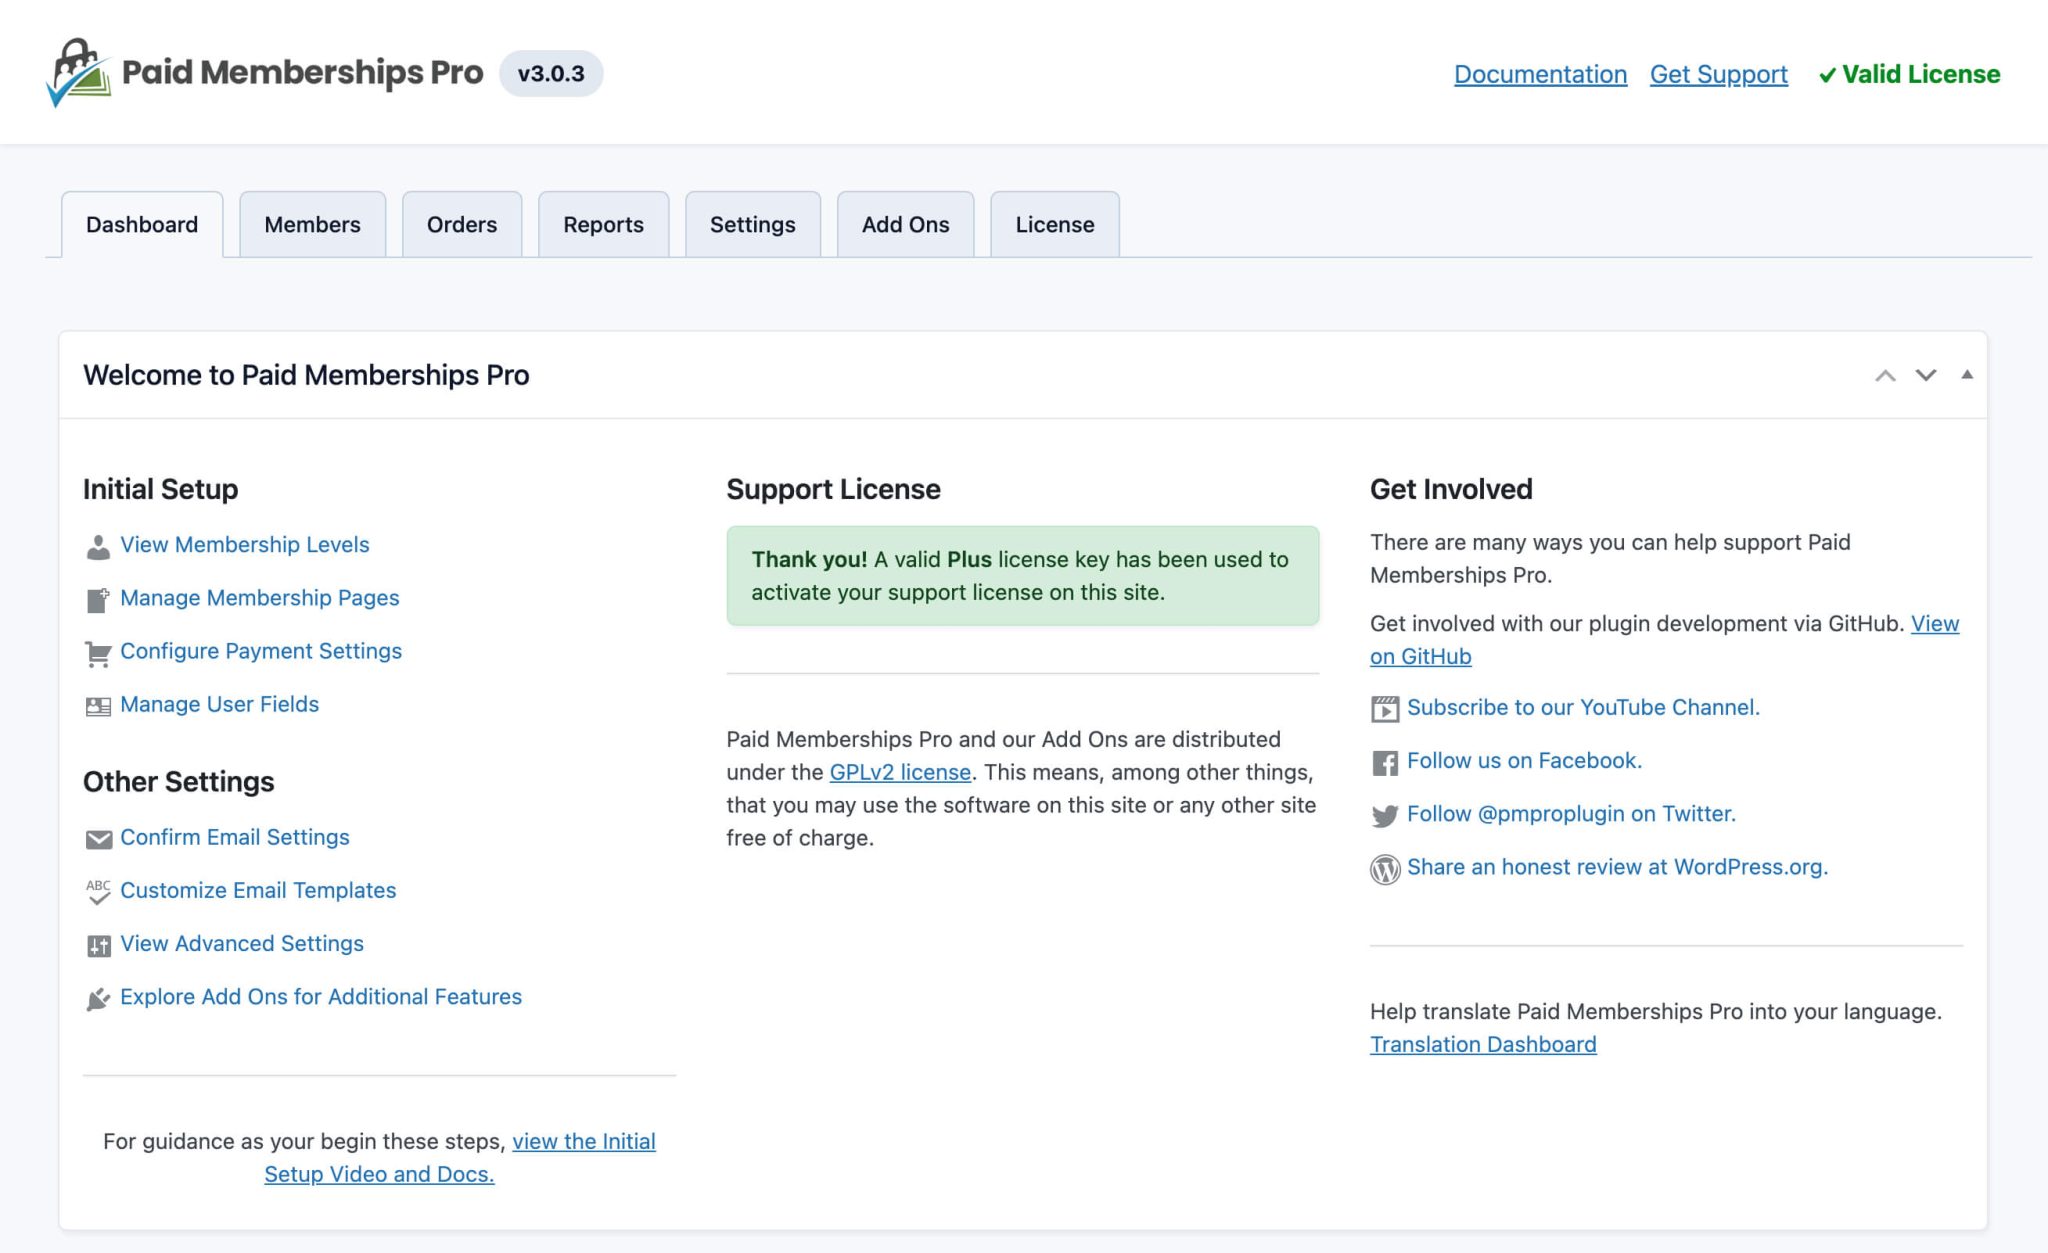Click the page icon beside Manage Membership Pages
2048x1253 pixels.
point(98,600)
